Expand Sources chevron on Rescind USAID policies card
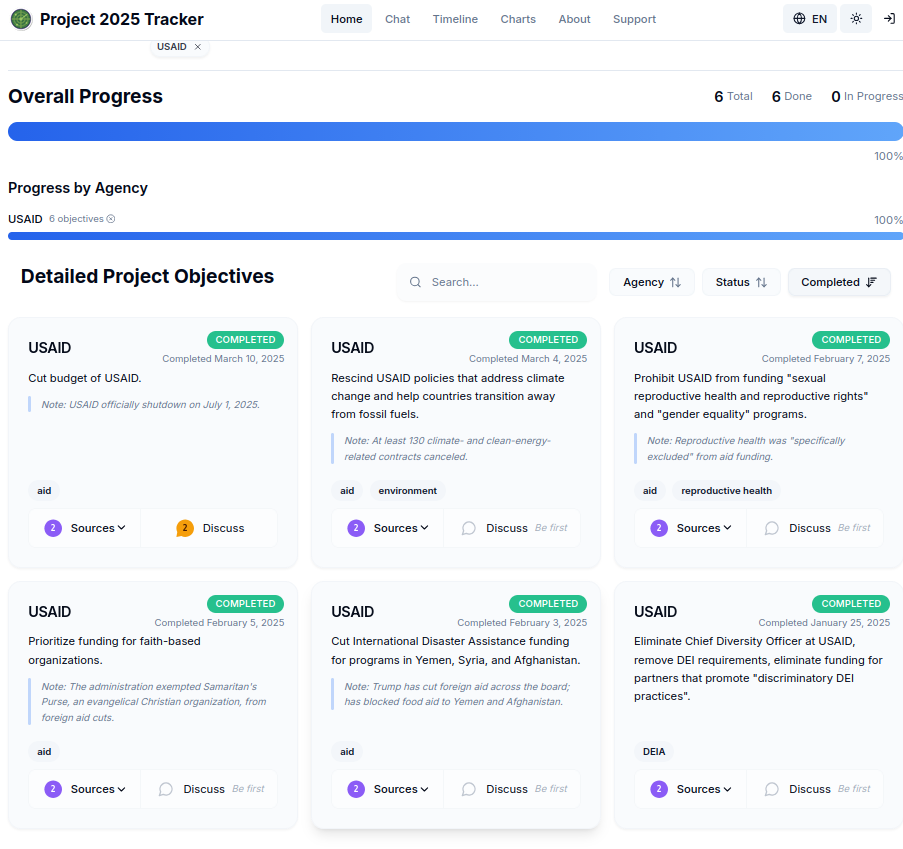Screen dimensions: 903x849 [x=424, y=528]
